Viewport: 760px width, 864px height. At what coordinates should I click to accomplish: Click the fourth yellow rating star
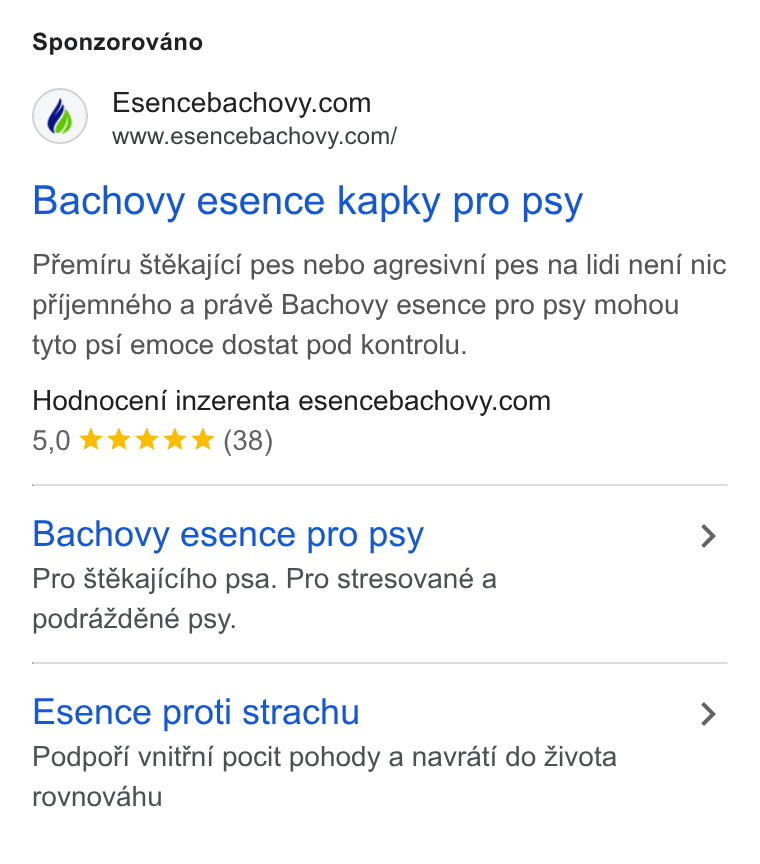[x=175, y=440]
